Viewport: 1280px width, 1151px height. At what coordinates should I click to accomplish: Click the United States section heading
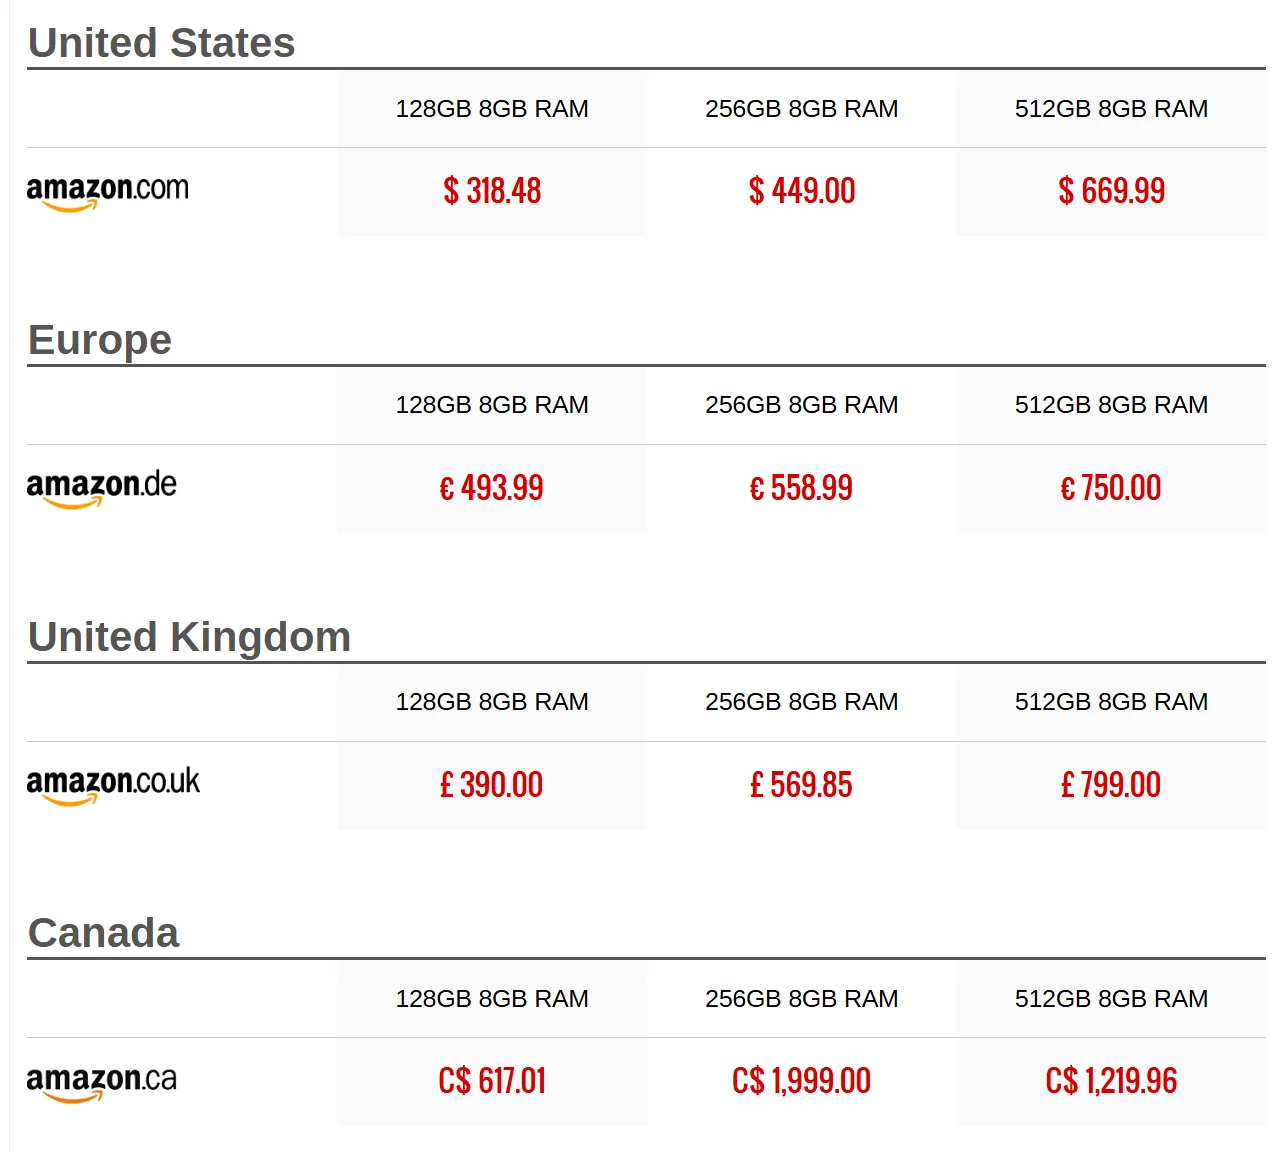[162, 43]
